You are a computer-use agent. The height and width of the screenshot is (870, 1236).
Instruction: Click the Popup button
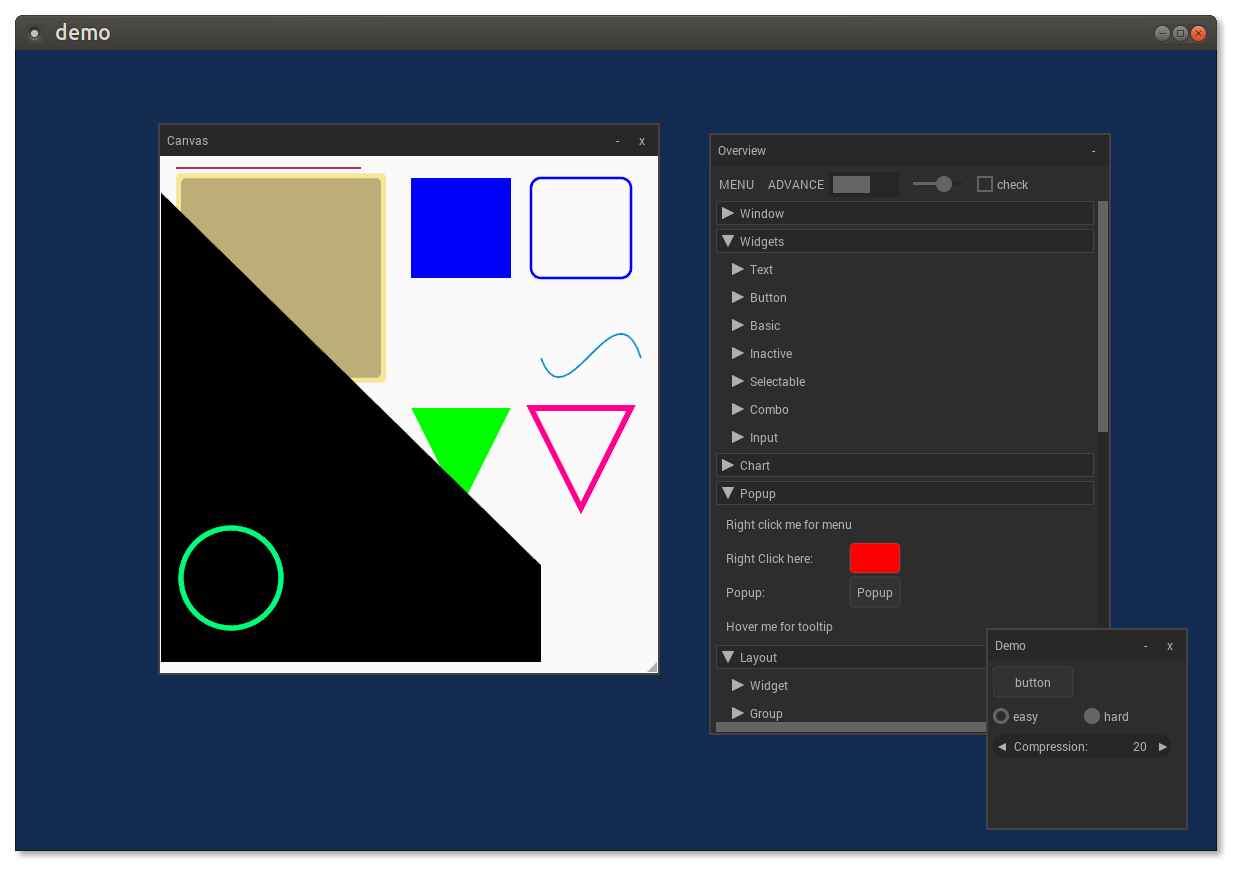[875, 592]
